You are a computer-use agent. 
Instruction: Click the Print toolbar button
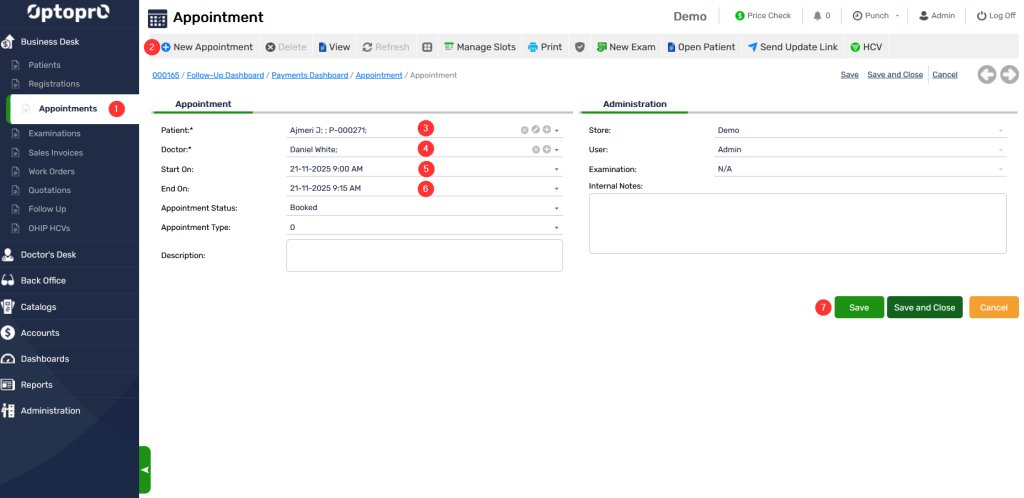544,47
